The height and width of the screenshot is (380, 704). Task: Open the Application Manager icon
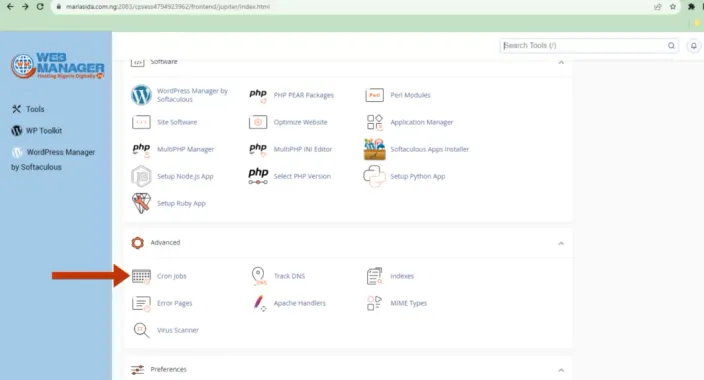374,122
